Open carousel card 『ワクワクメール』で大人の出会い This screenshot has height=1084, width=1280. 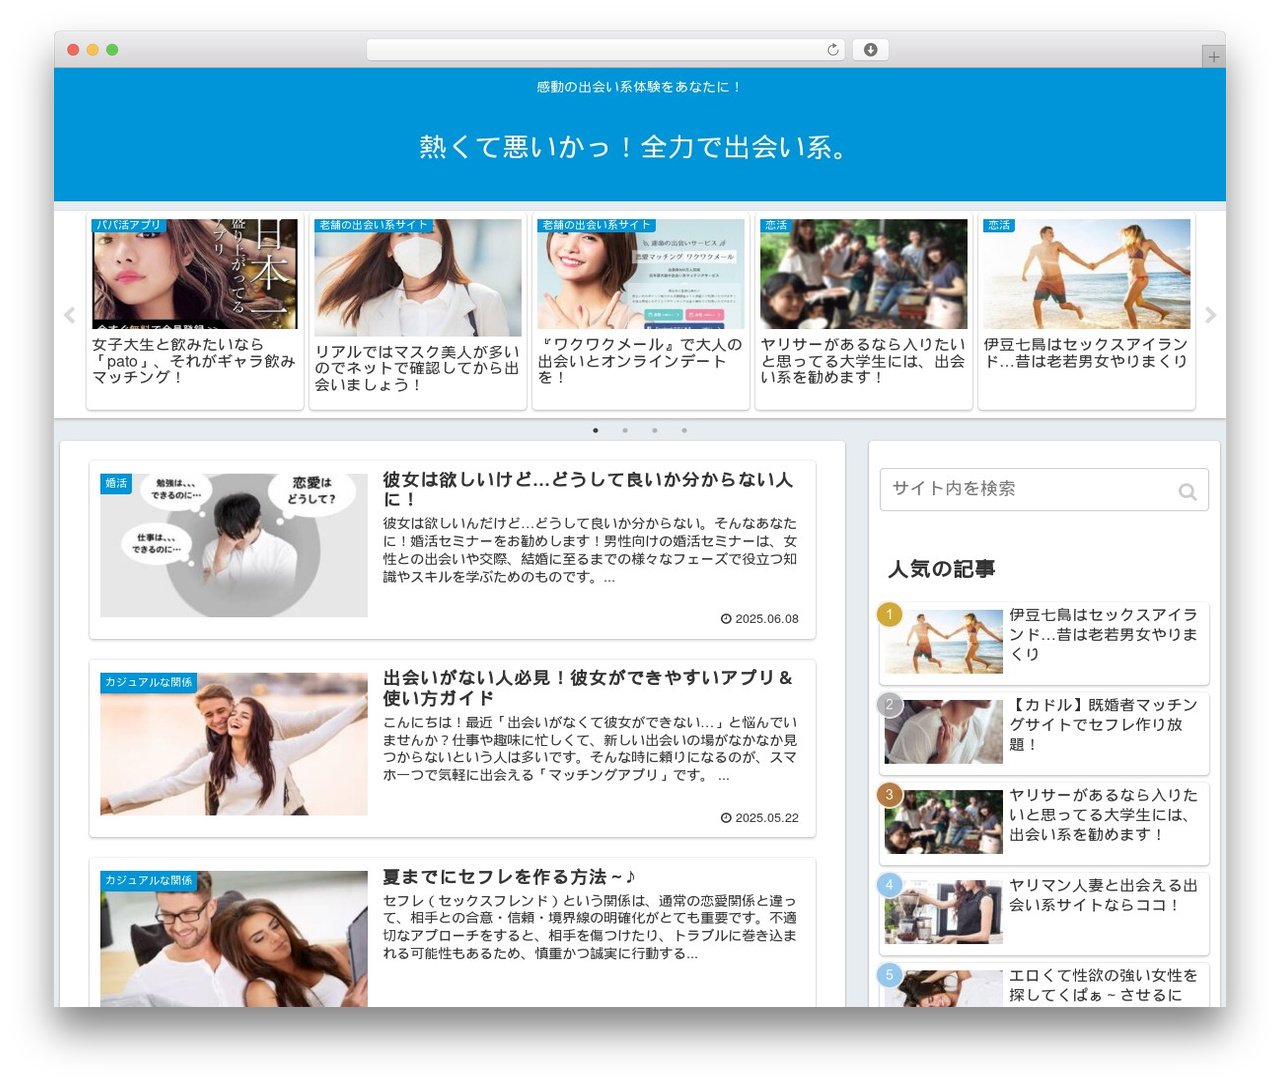(641, 312)
